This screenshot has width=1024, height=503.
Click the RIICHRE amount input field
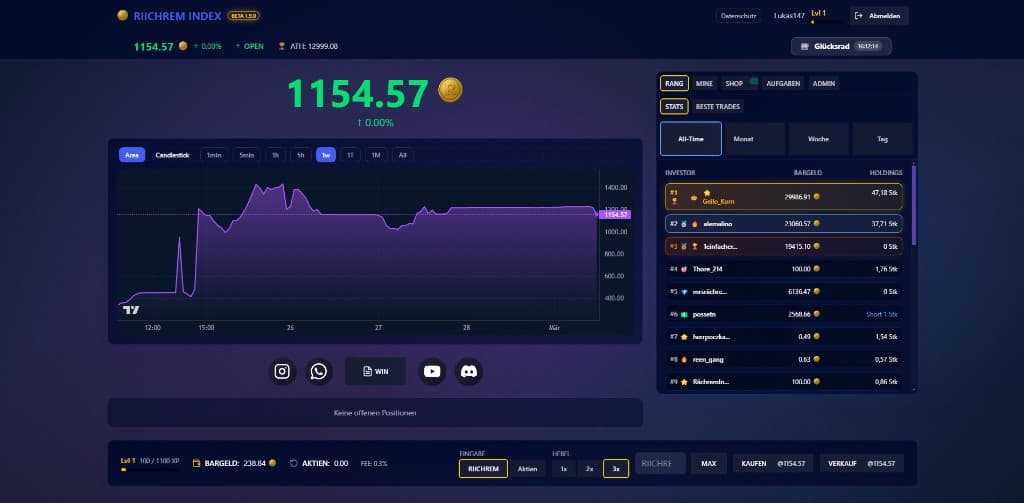[x=660, y=463]
